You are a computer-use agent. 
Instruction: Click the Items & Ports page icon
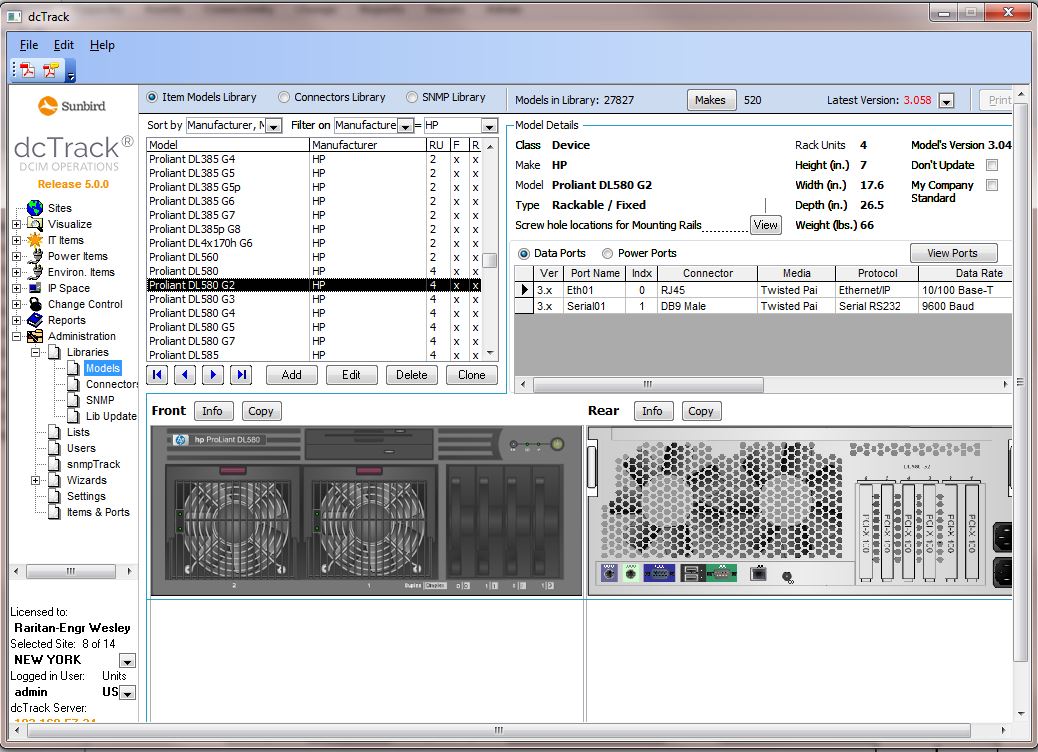click(x=55, y=512)
